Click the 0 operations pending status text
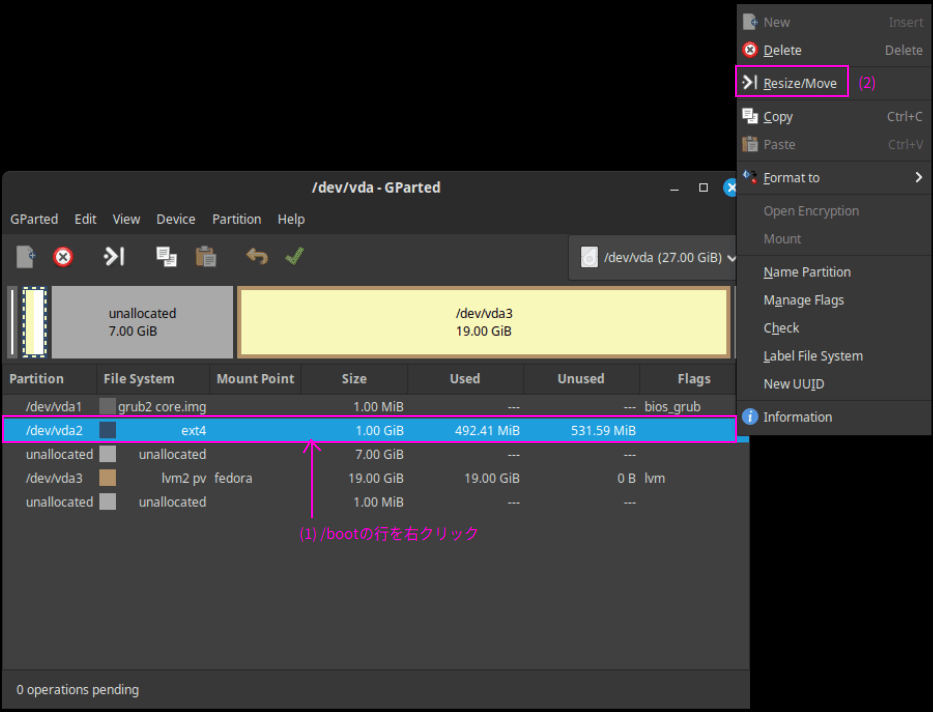933x712 pixels. (77, 689)
